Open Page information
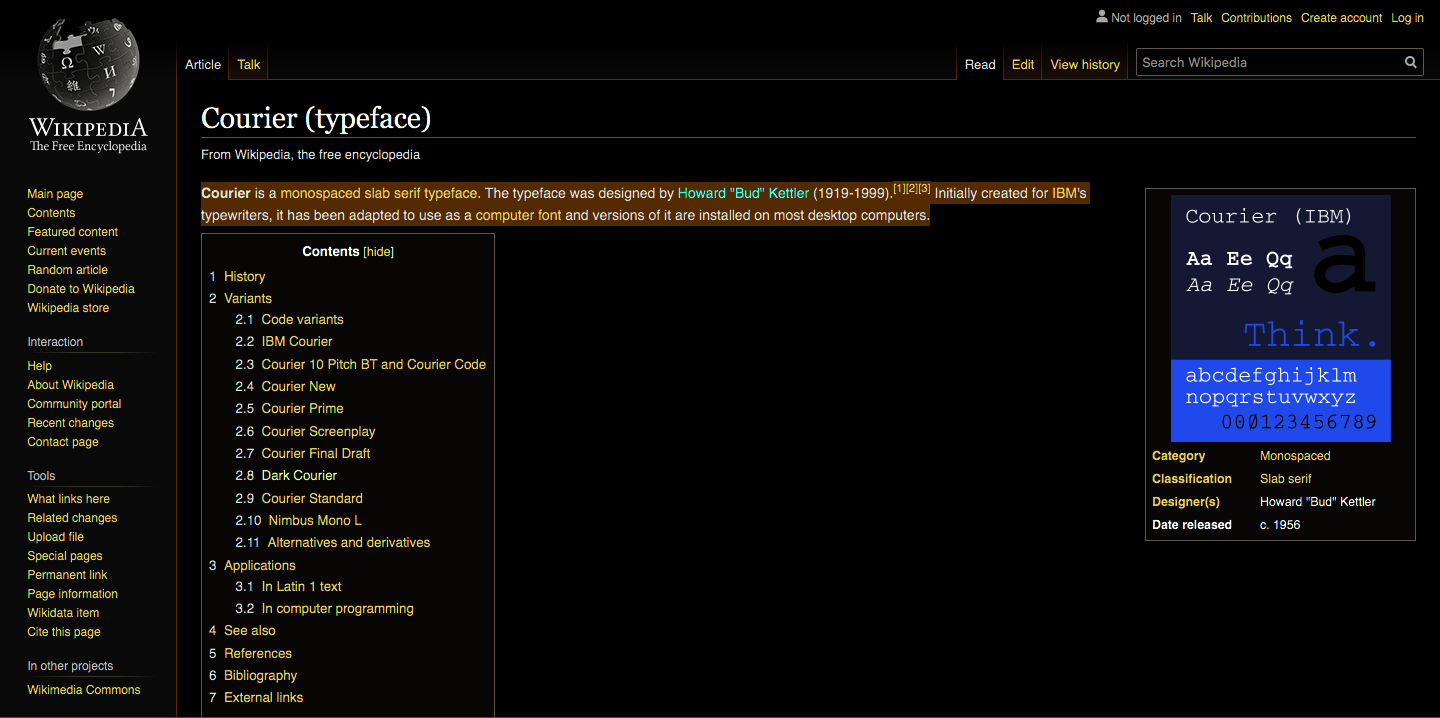Viewport: 1440px width, 718px height. click(x=72, y=594)
